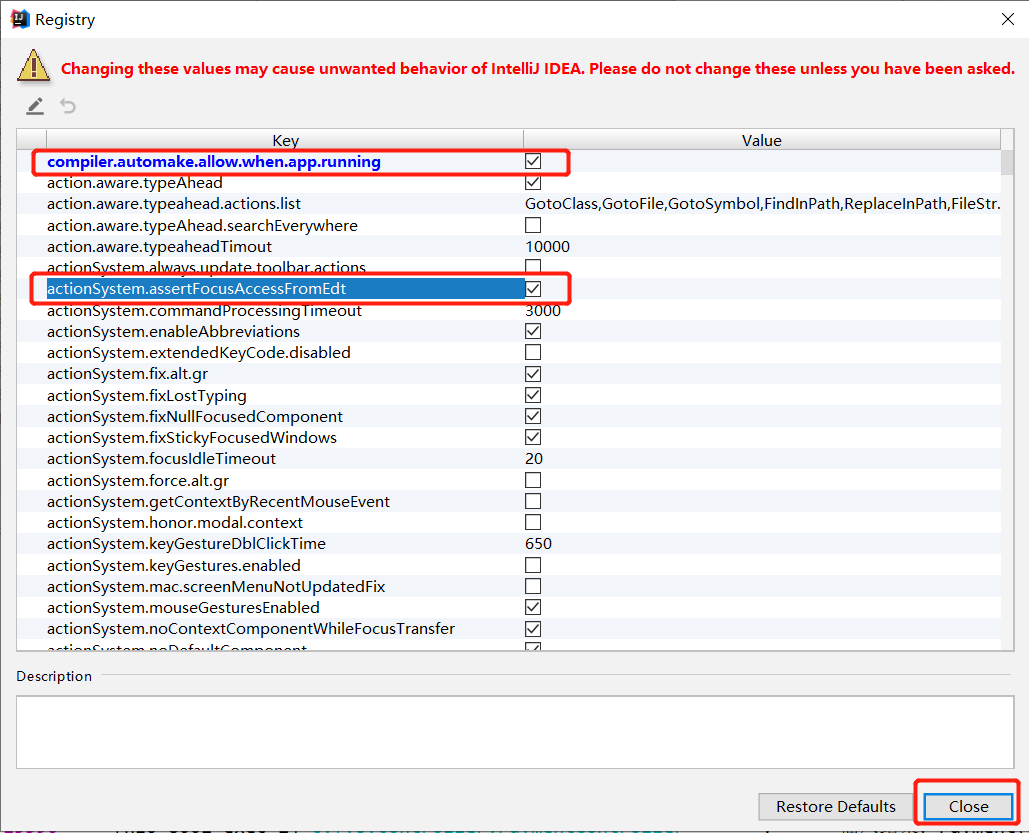Select action.aware.typeaheadTimout key
Viewport: 1029px width, 833px height.
click(159, 246)
